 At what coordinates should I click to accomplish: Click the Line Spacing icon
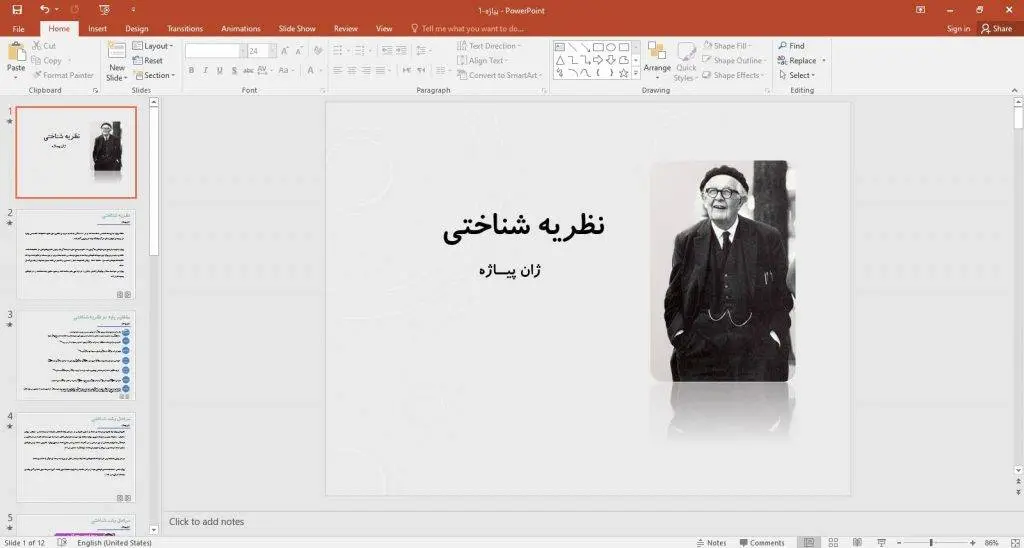pos(423,50)
